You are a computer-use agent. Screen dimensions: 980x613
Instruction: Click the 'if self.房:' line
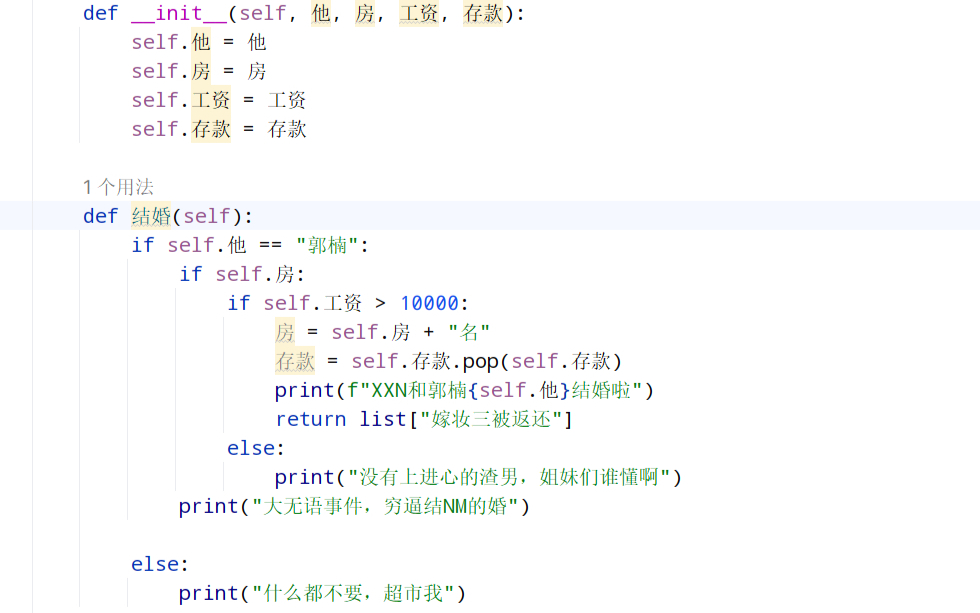click(242, 274)
